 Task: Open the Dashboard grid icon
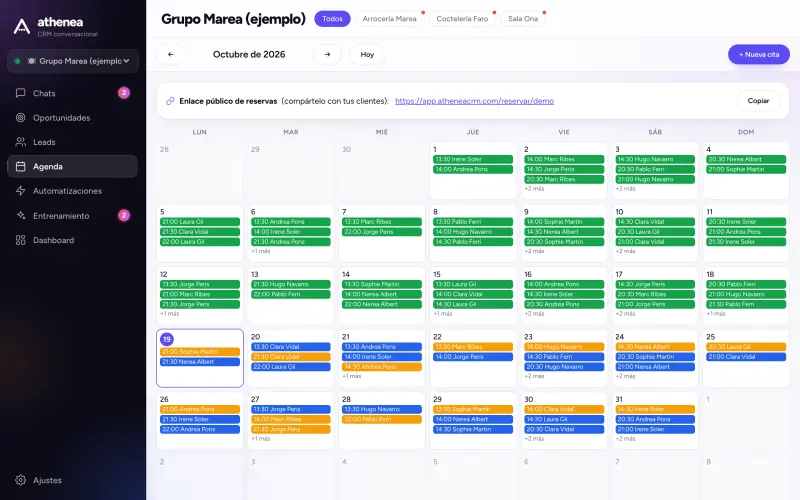(x=20, y=240)
